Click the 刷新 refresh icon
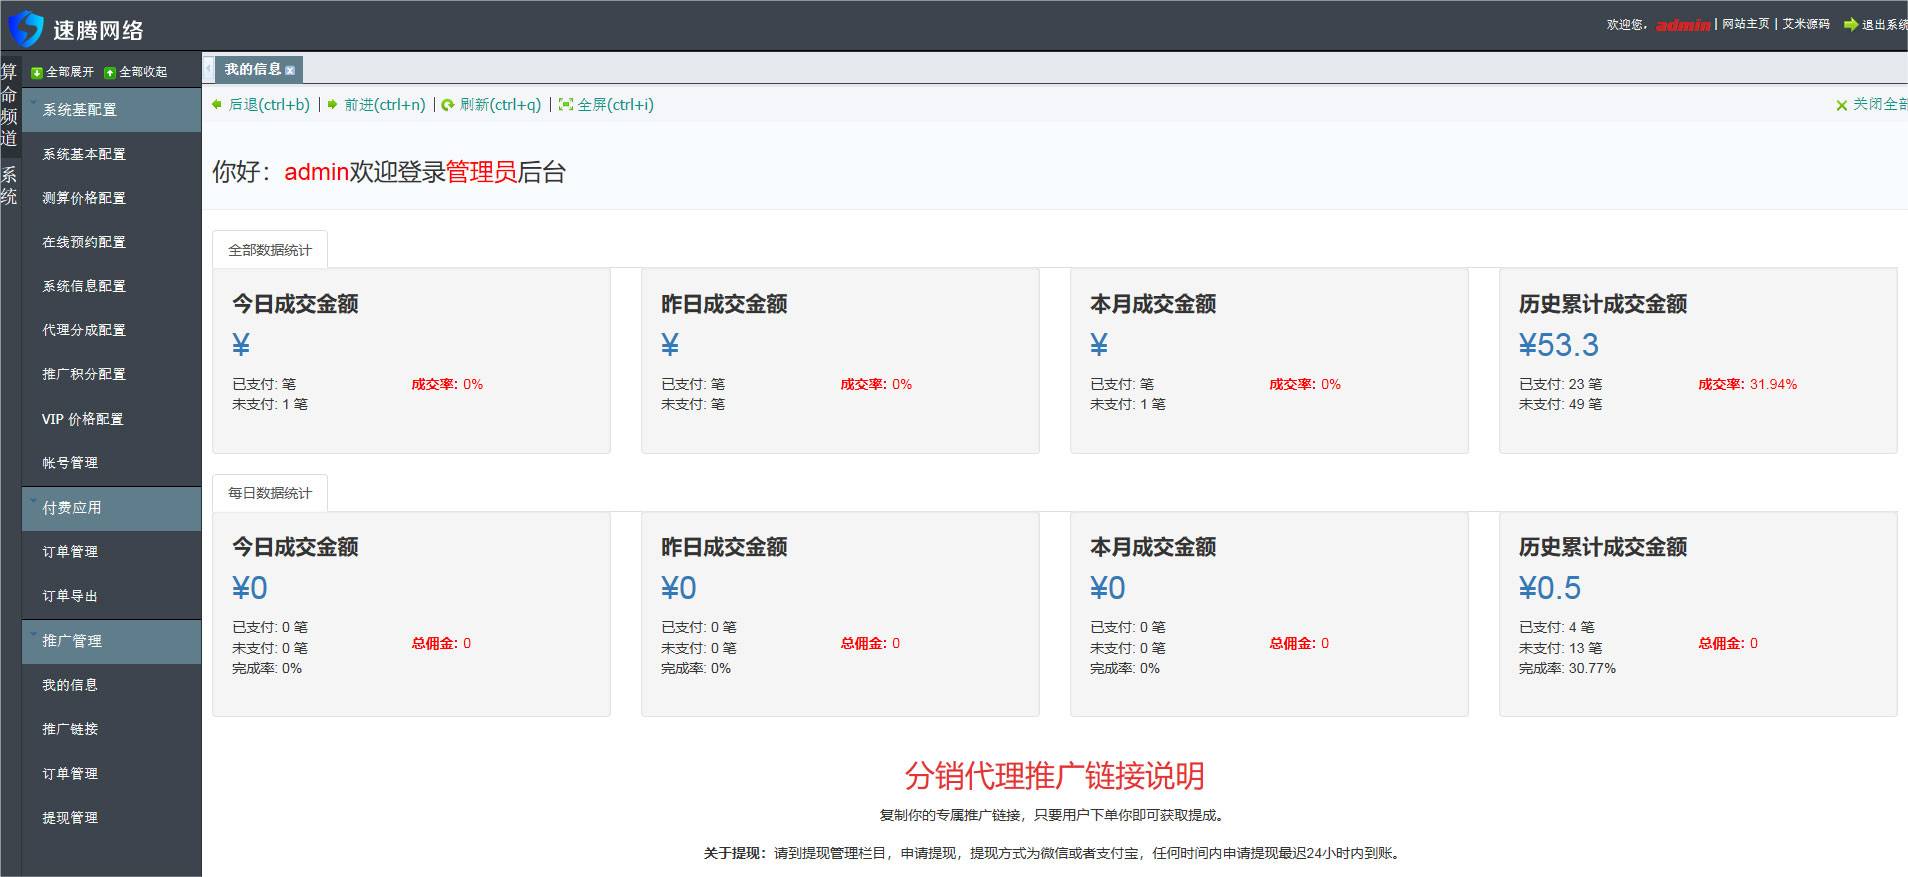The width and height of the screenshot is (1908, 877). click(x=448, y=104)
